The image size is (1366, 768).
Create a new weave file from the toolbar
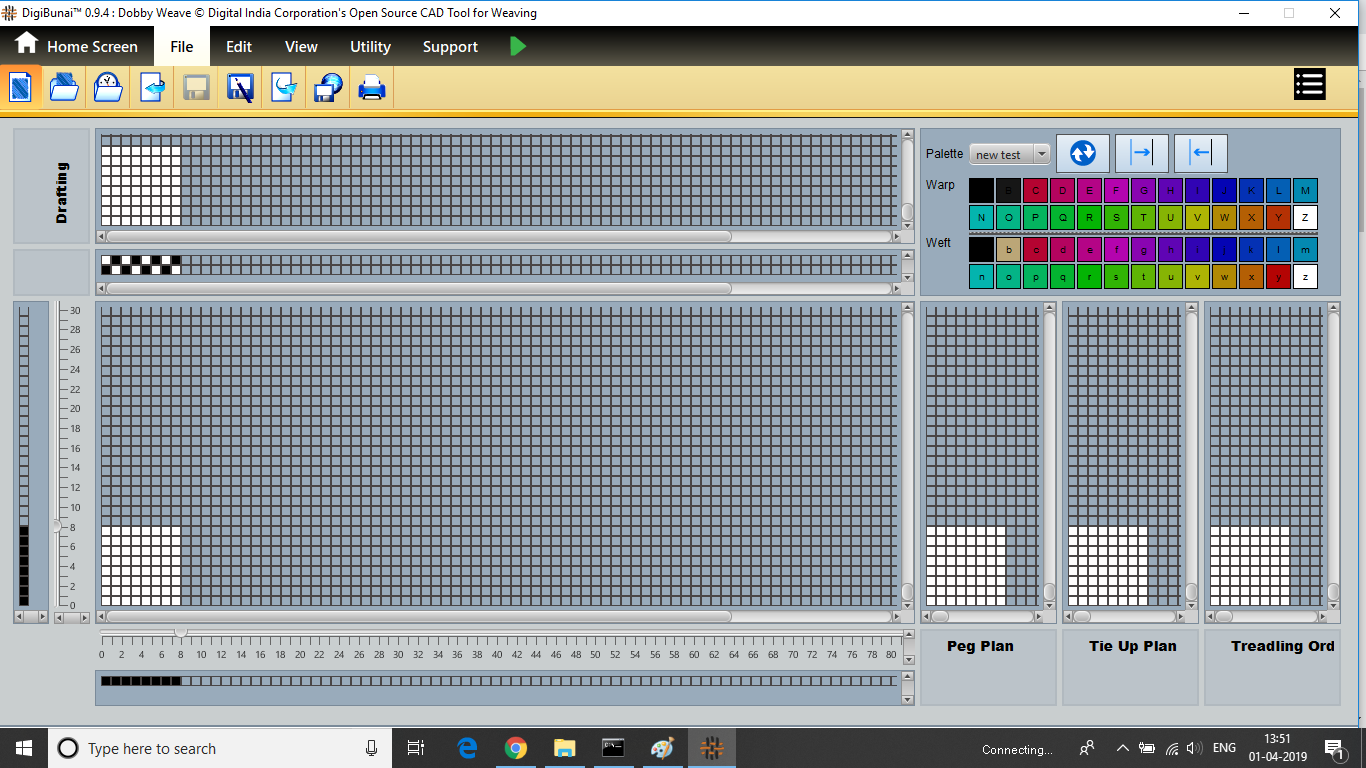(x=20, y=88)
